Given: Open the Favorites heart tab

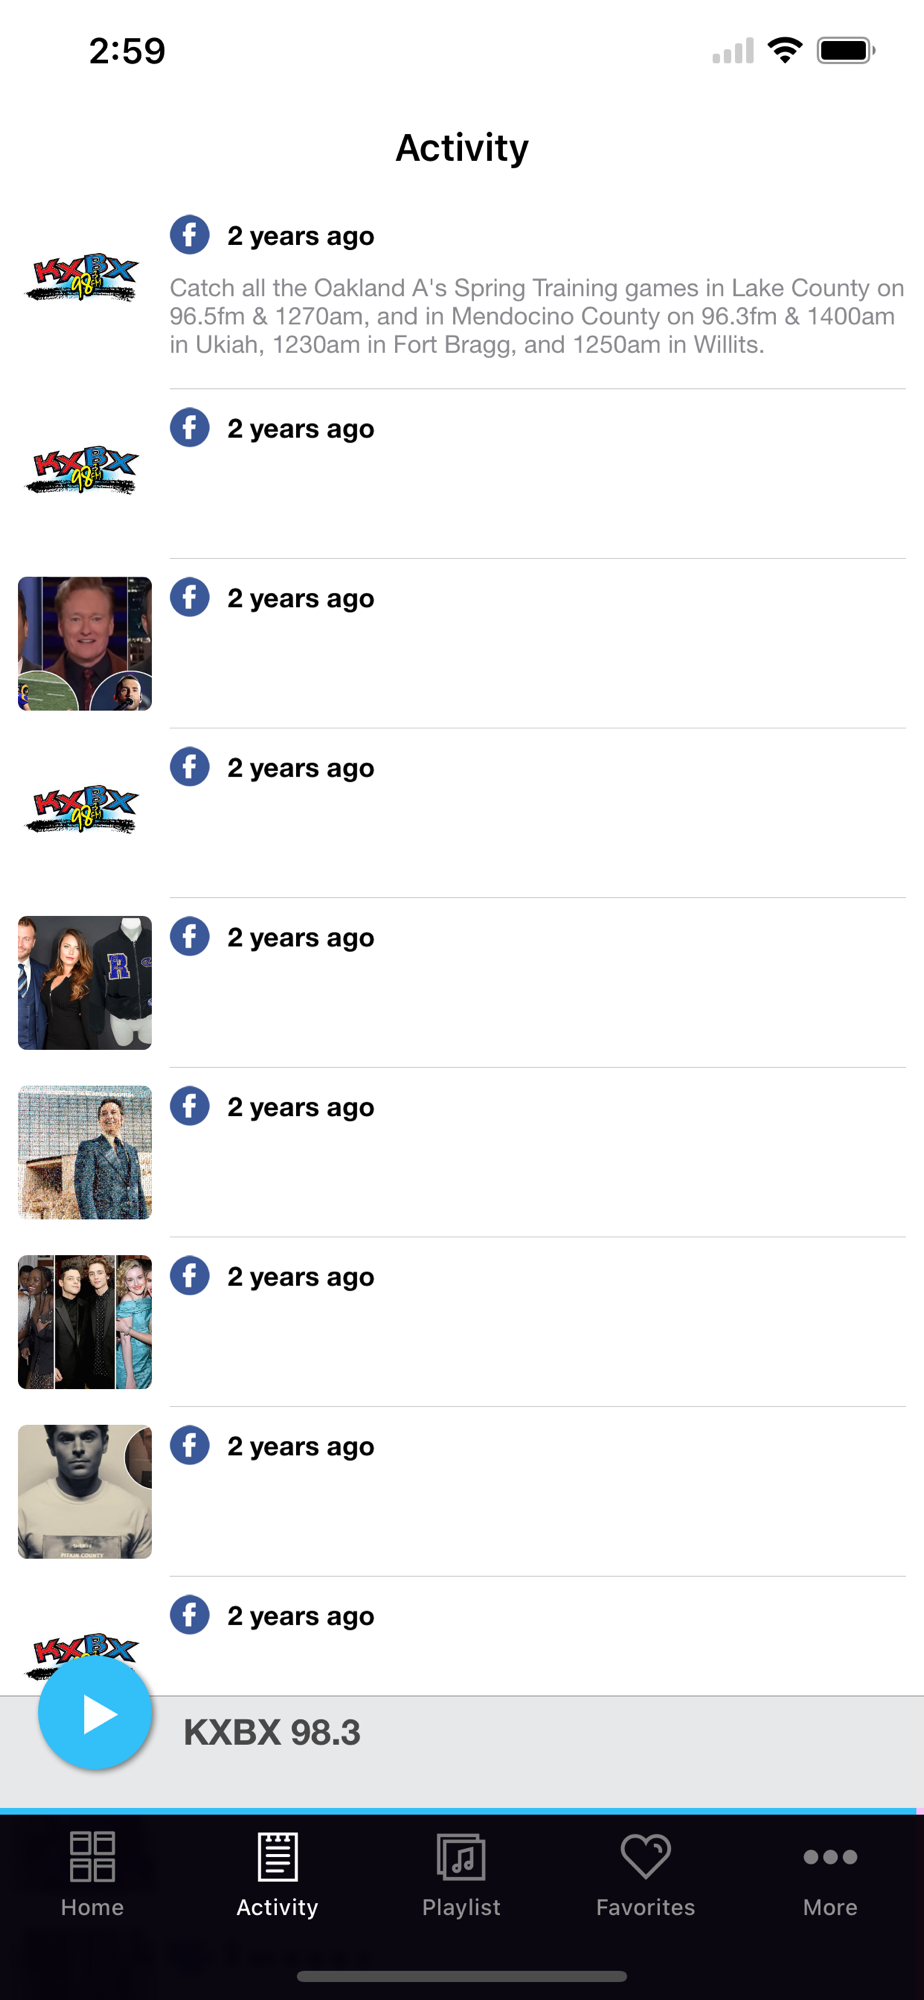Looking at the screenshot, I should [x=645, y=1874].
